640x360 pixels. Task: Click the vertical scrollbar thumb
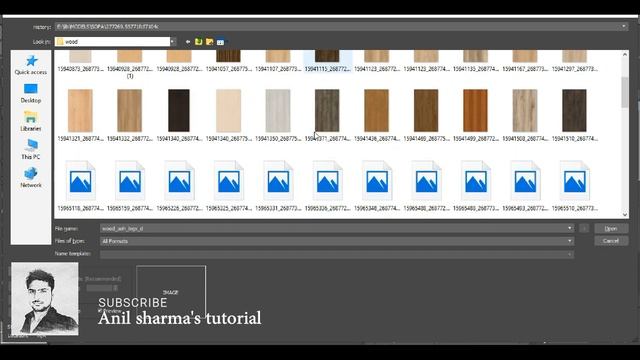coord(624,92)
